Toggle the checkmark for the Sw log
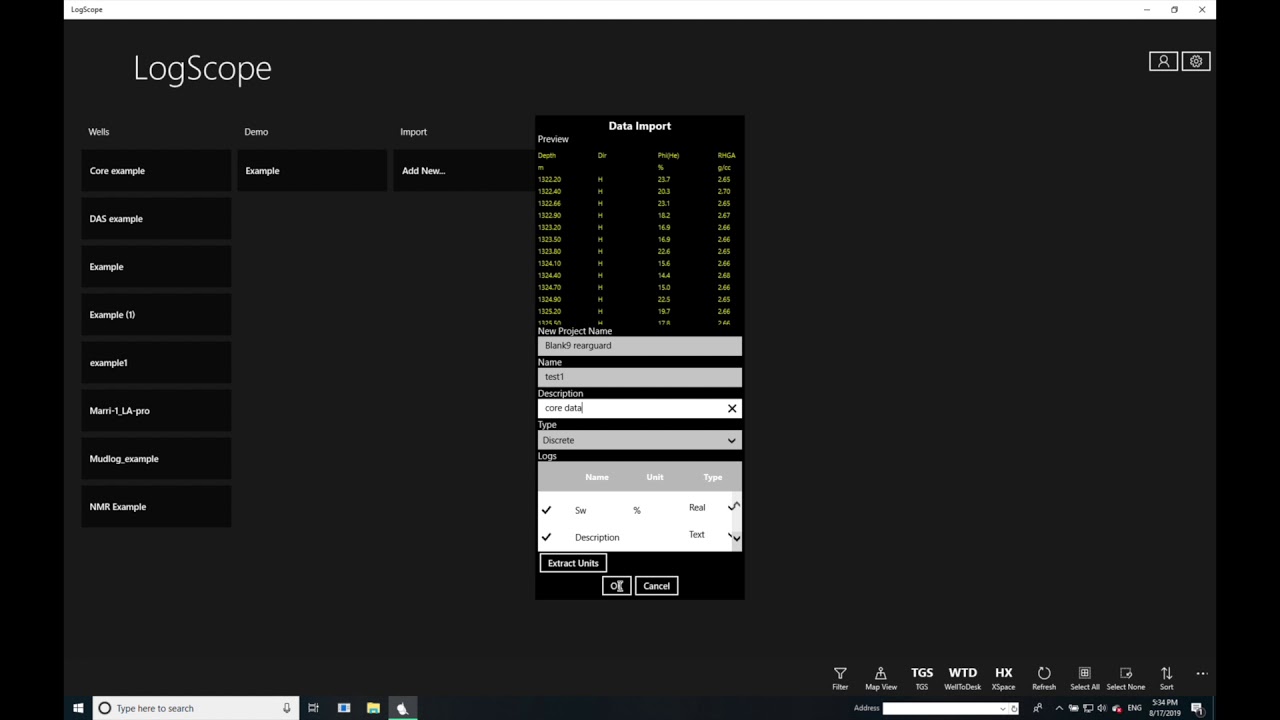Viewport: 1280px width, 720px height. pos(546,510)
